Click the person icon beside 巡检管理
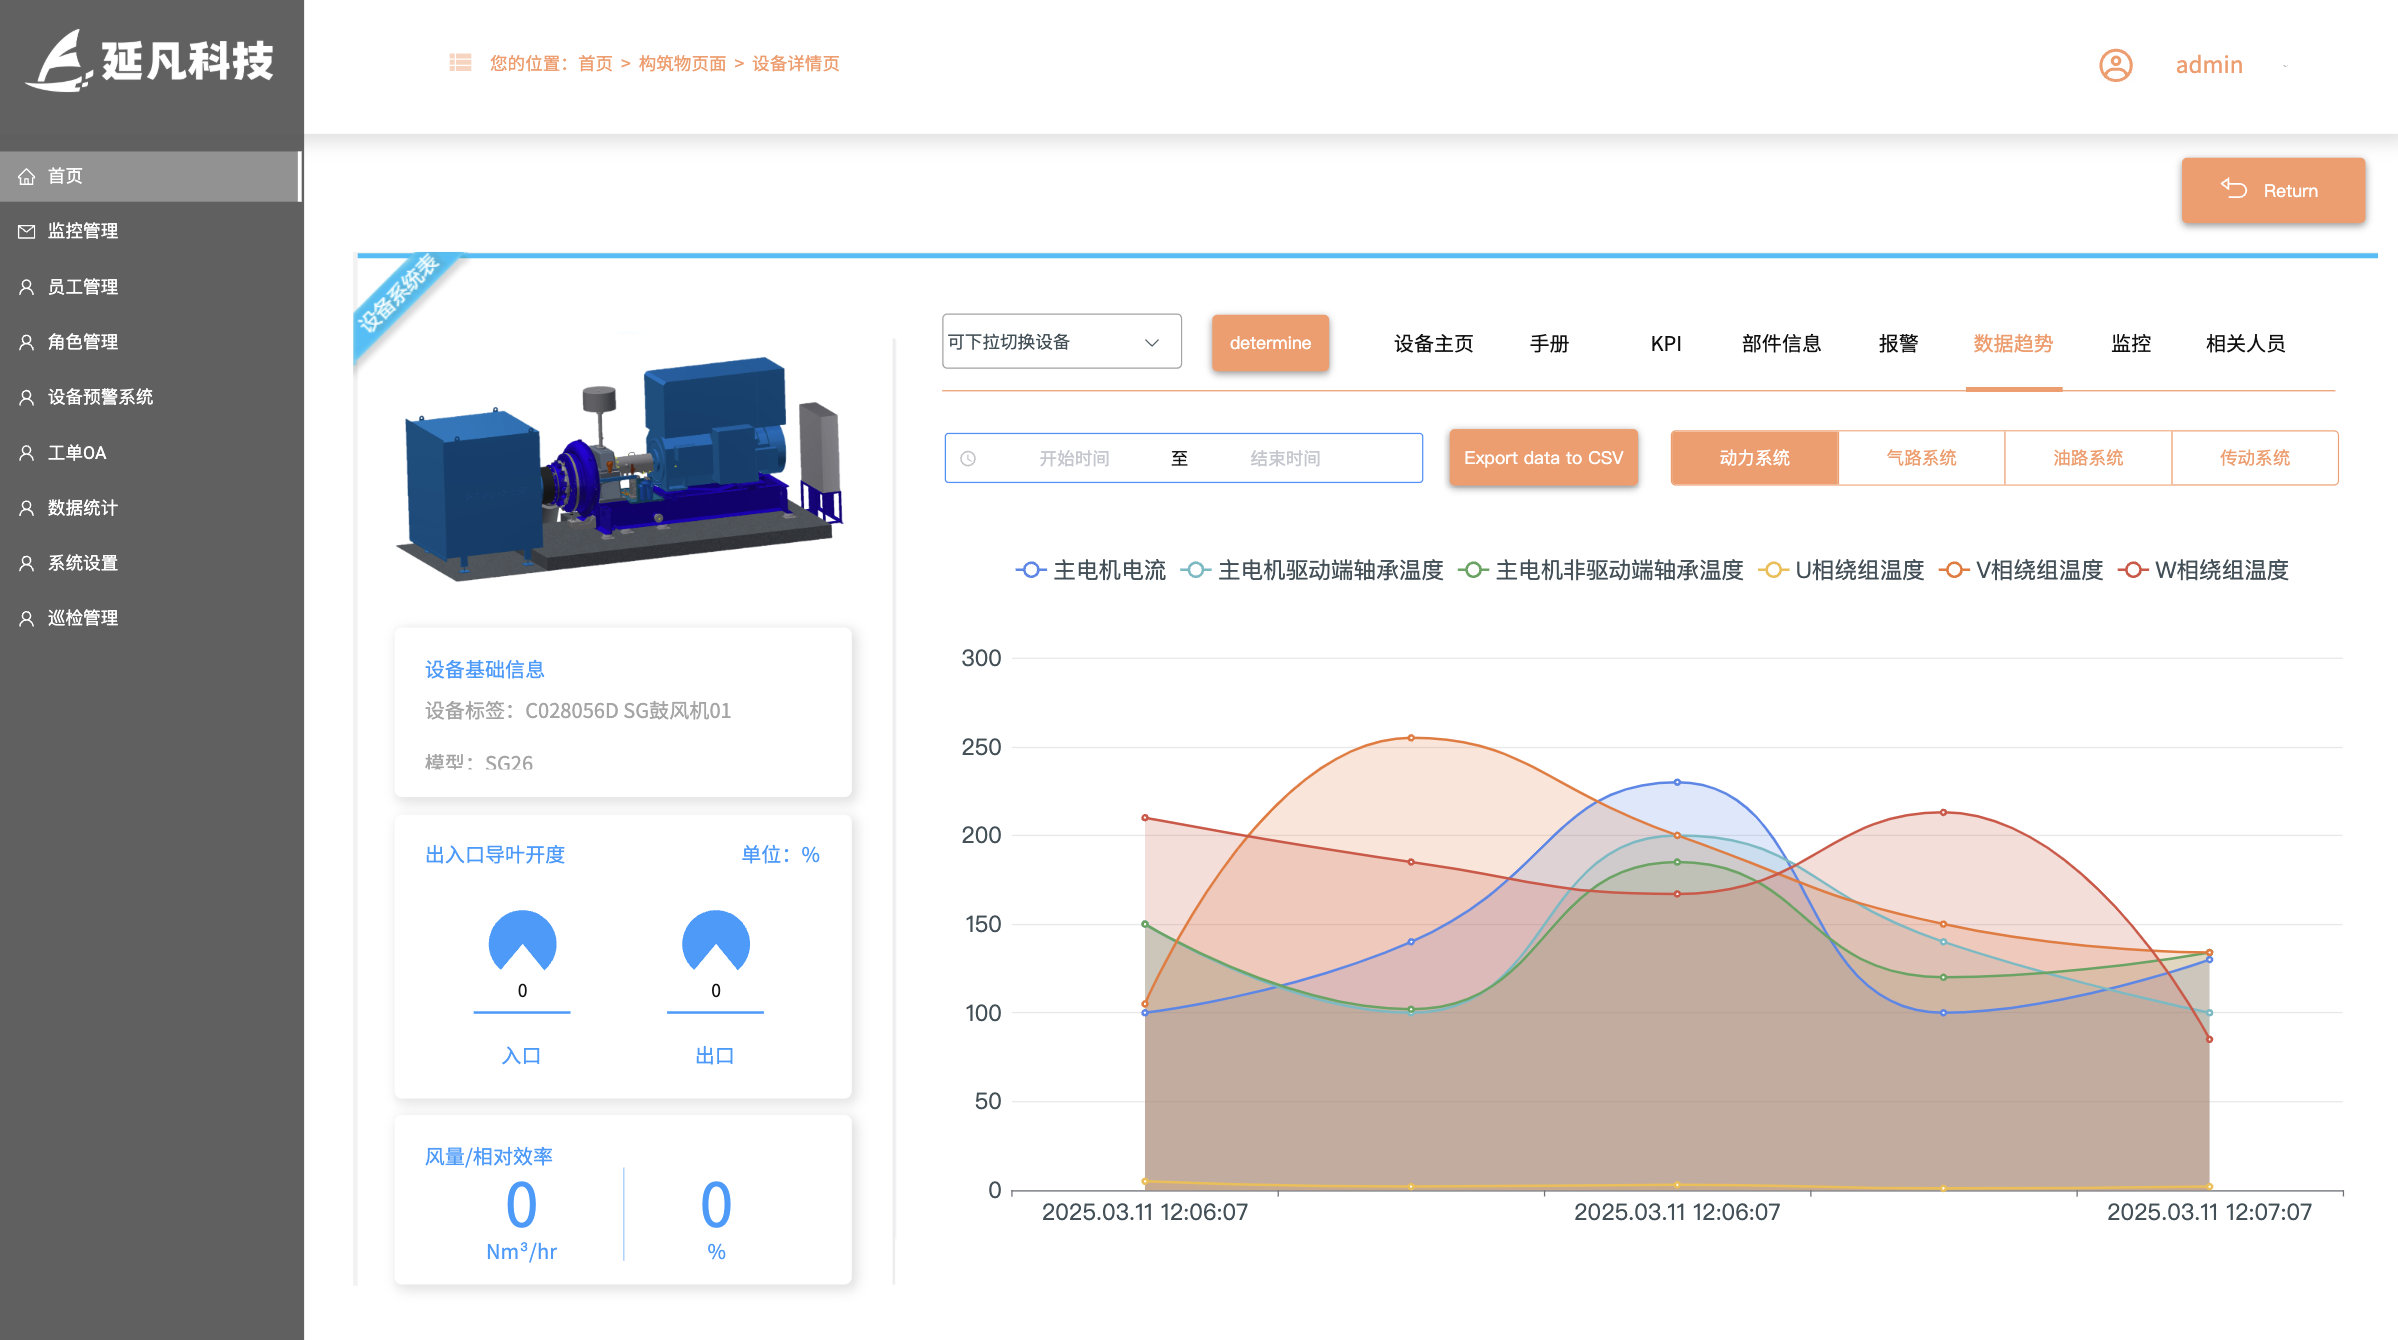2398x1340 pixels. click(x=27, y=618)
